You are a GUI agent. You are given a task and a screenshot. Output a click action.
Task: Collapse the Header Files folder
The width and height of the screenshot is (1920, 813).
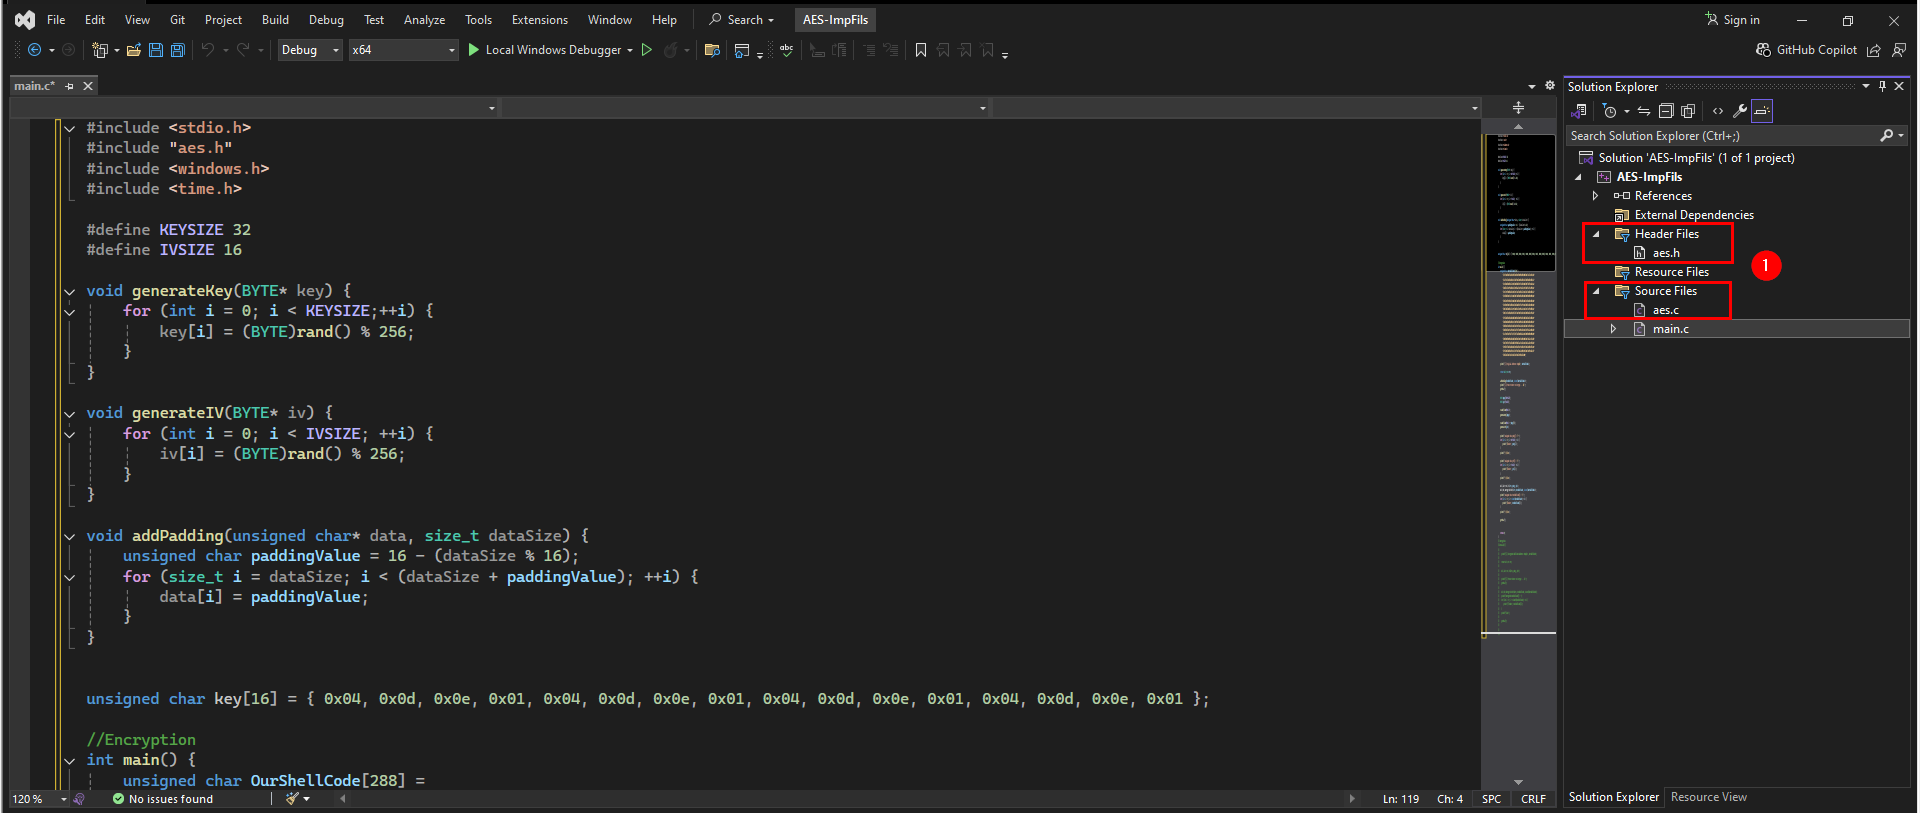[1596, 234]
